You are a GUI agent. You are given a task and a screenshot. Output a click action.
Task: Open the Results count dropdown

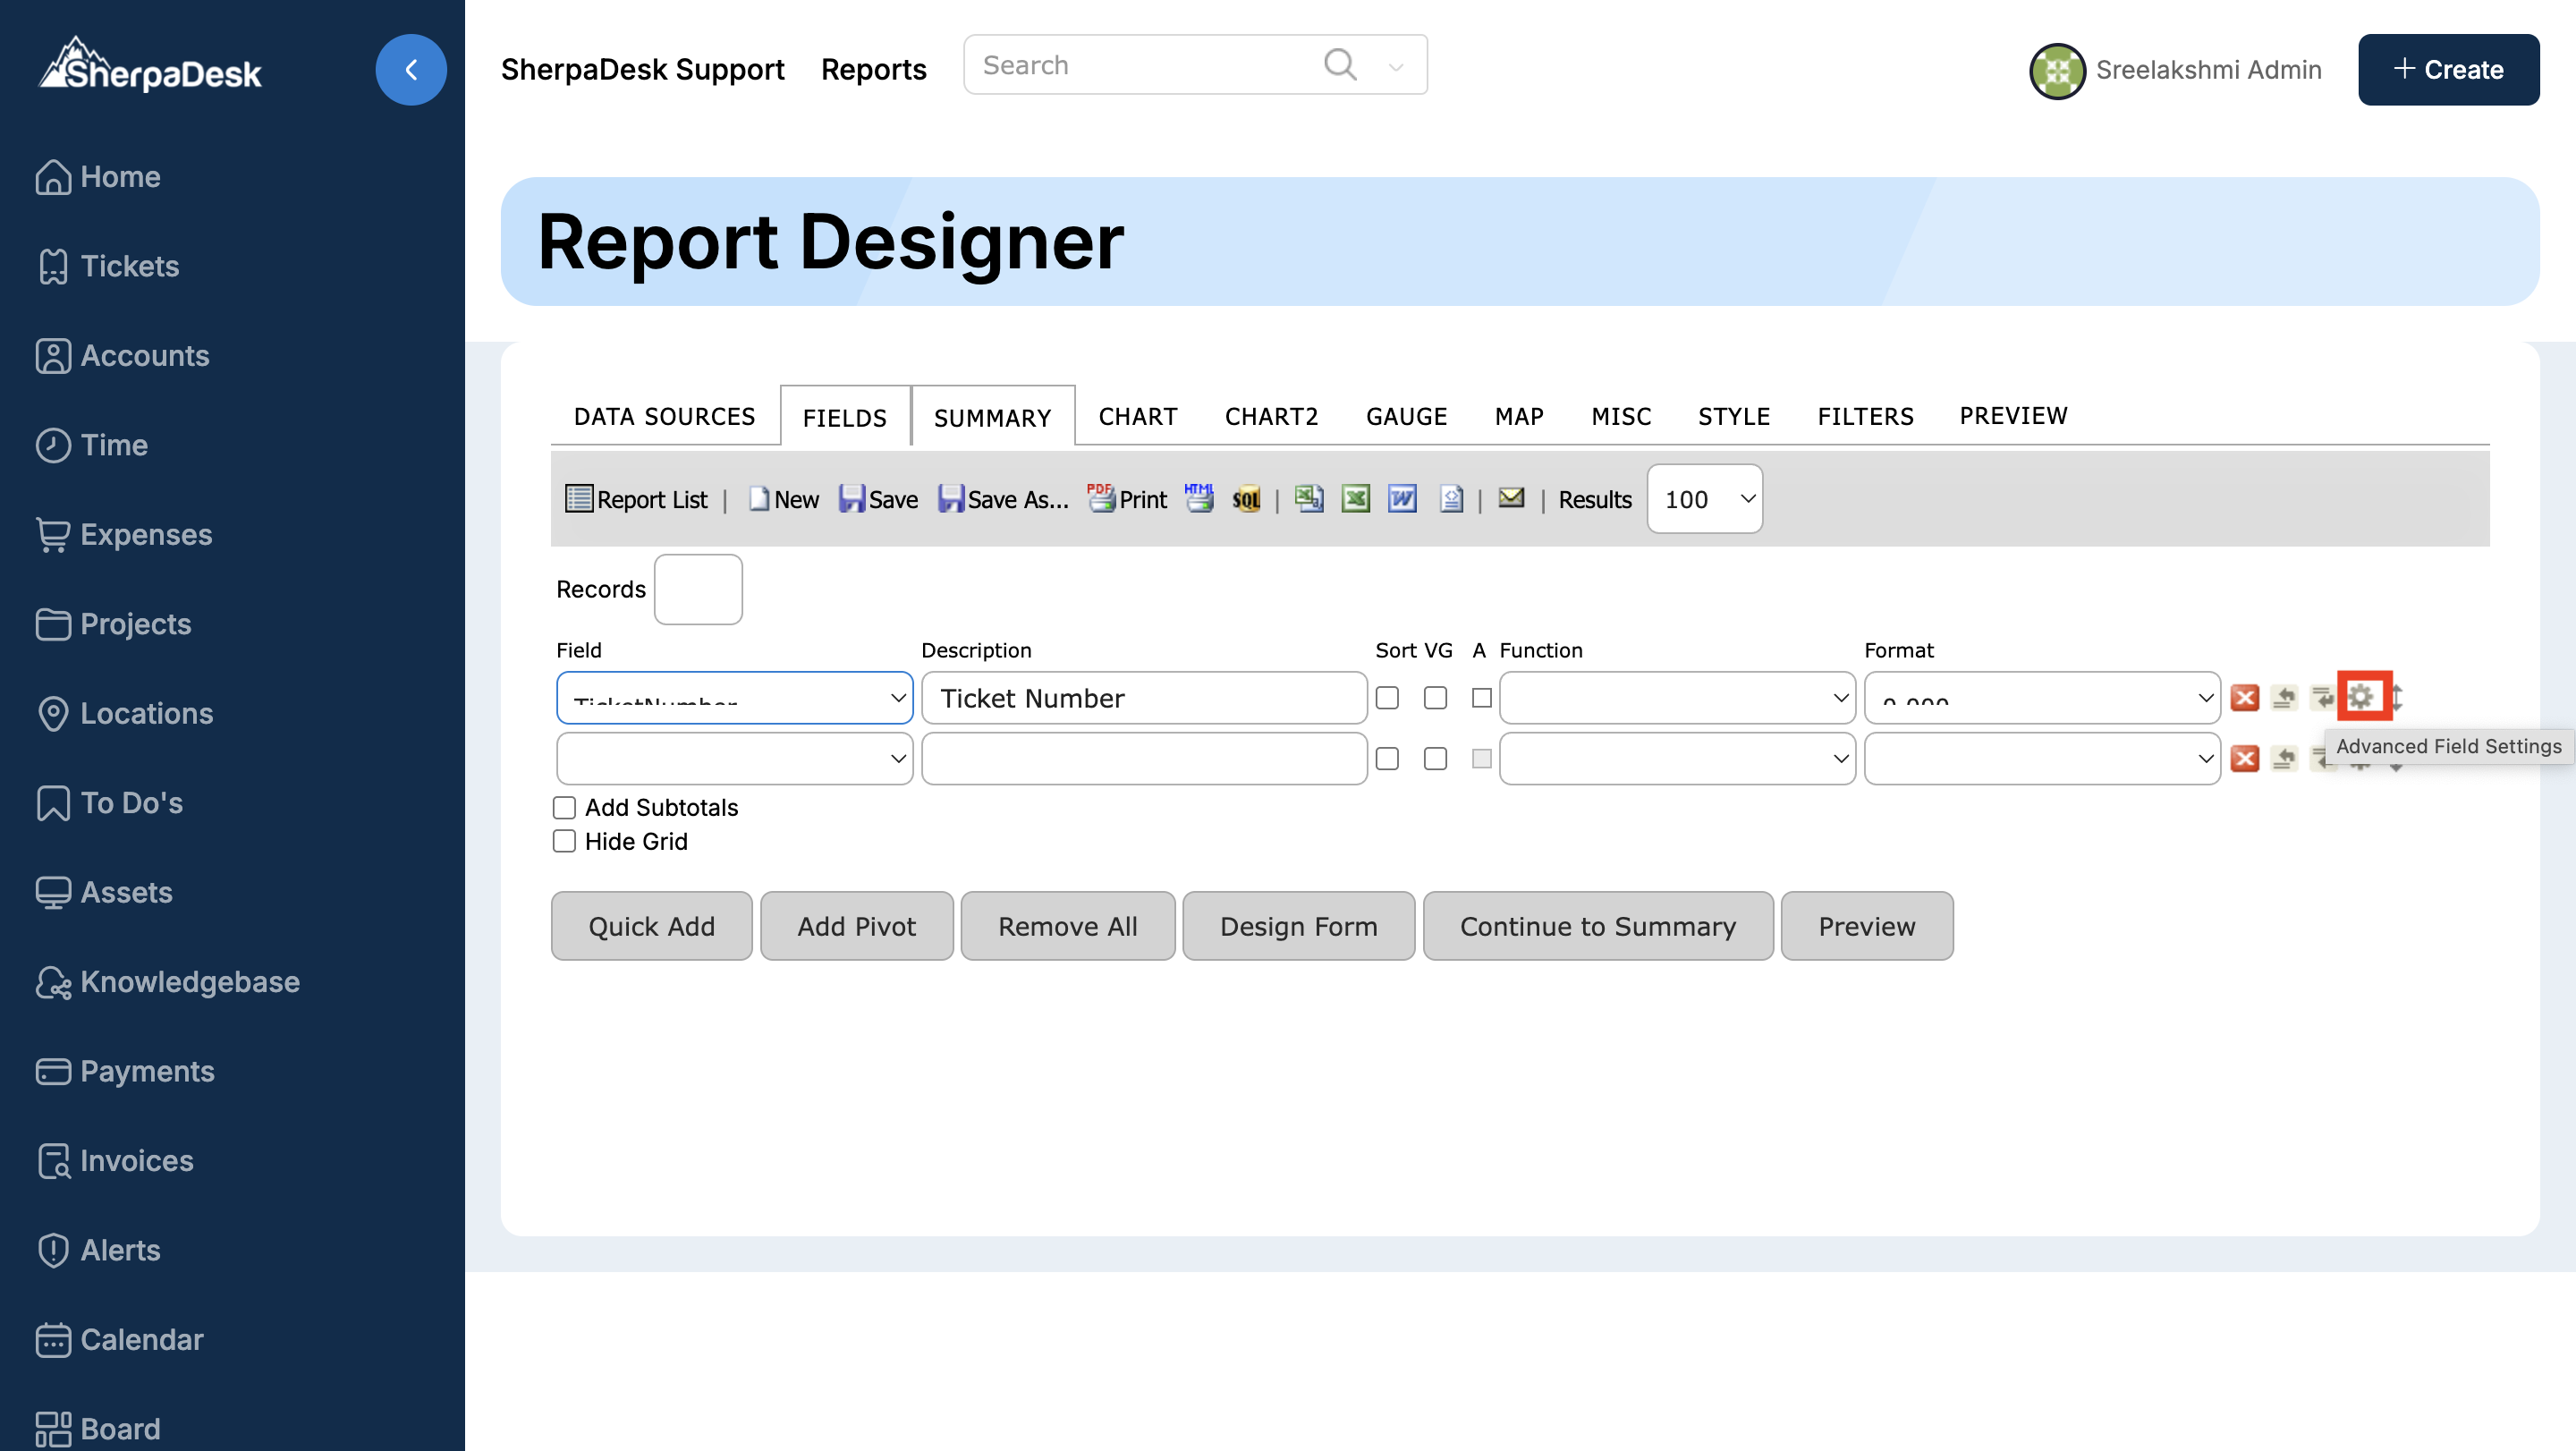coord(1704,499)
